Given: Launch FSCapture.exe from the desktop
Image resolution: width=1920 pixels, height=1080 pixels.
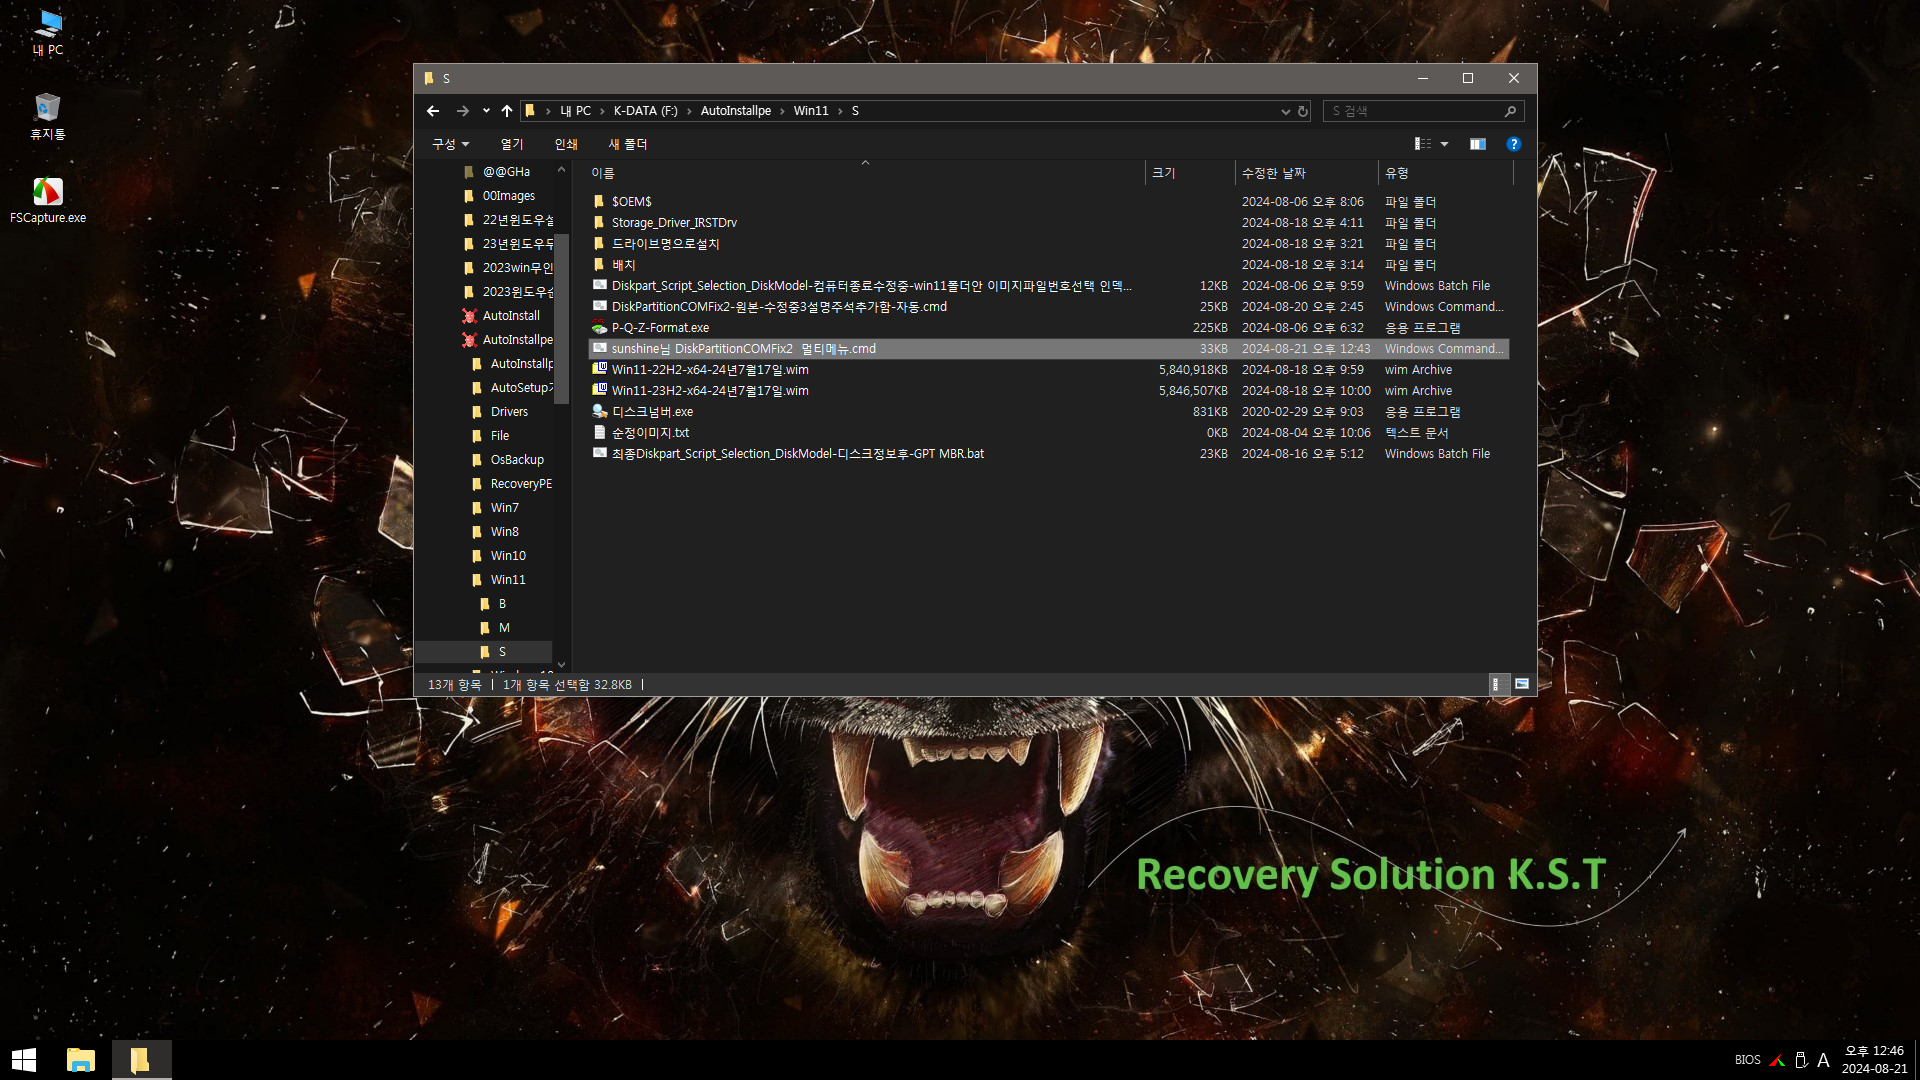Looking at the screenshot, I should [x=47, y=200].
